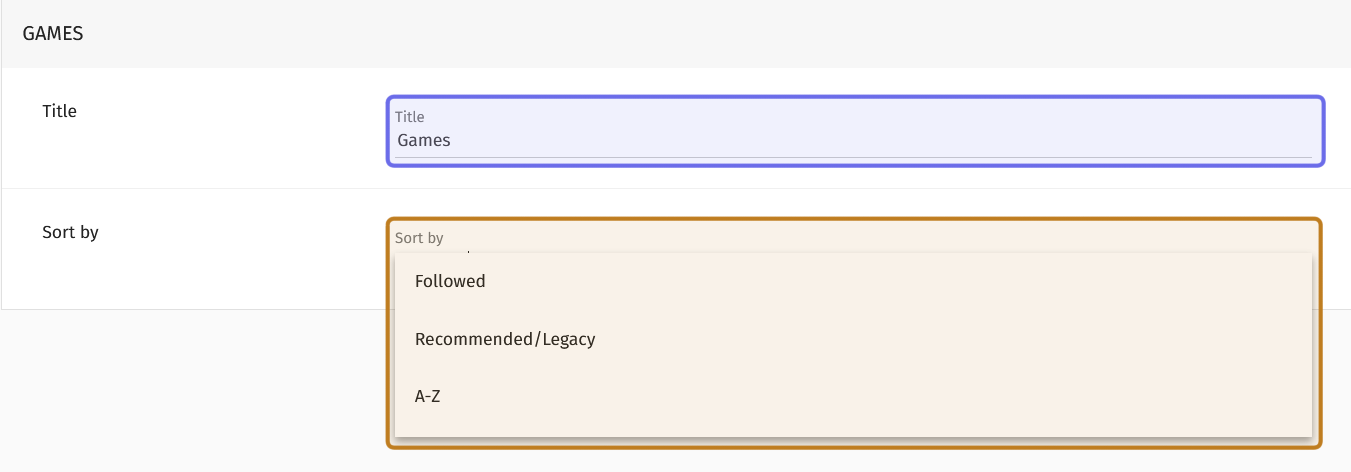Click the Sort by row label on left

point(70,232)
